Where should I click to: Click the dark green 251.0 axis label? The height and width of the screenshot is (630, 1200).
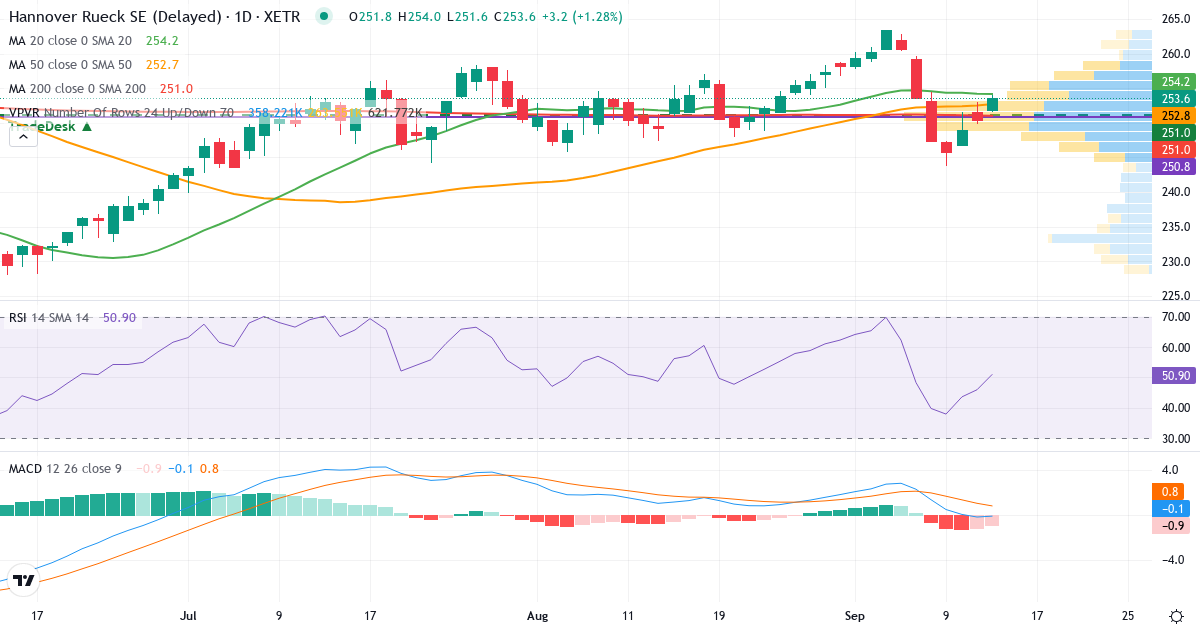coord(1173,132)
